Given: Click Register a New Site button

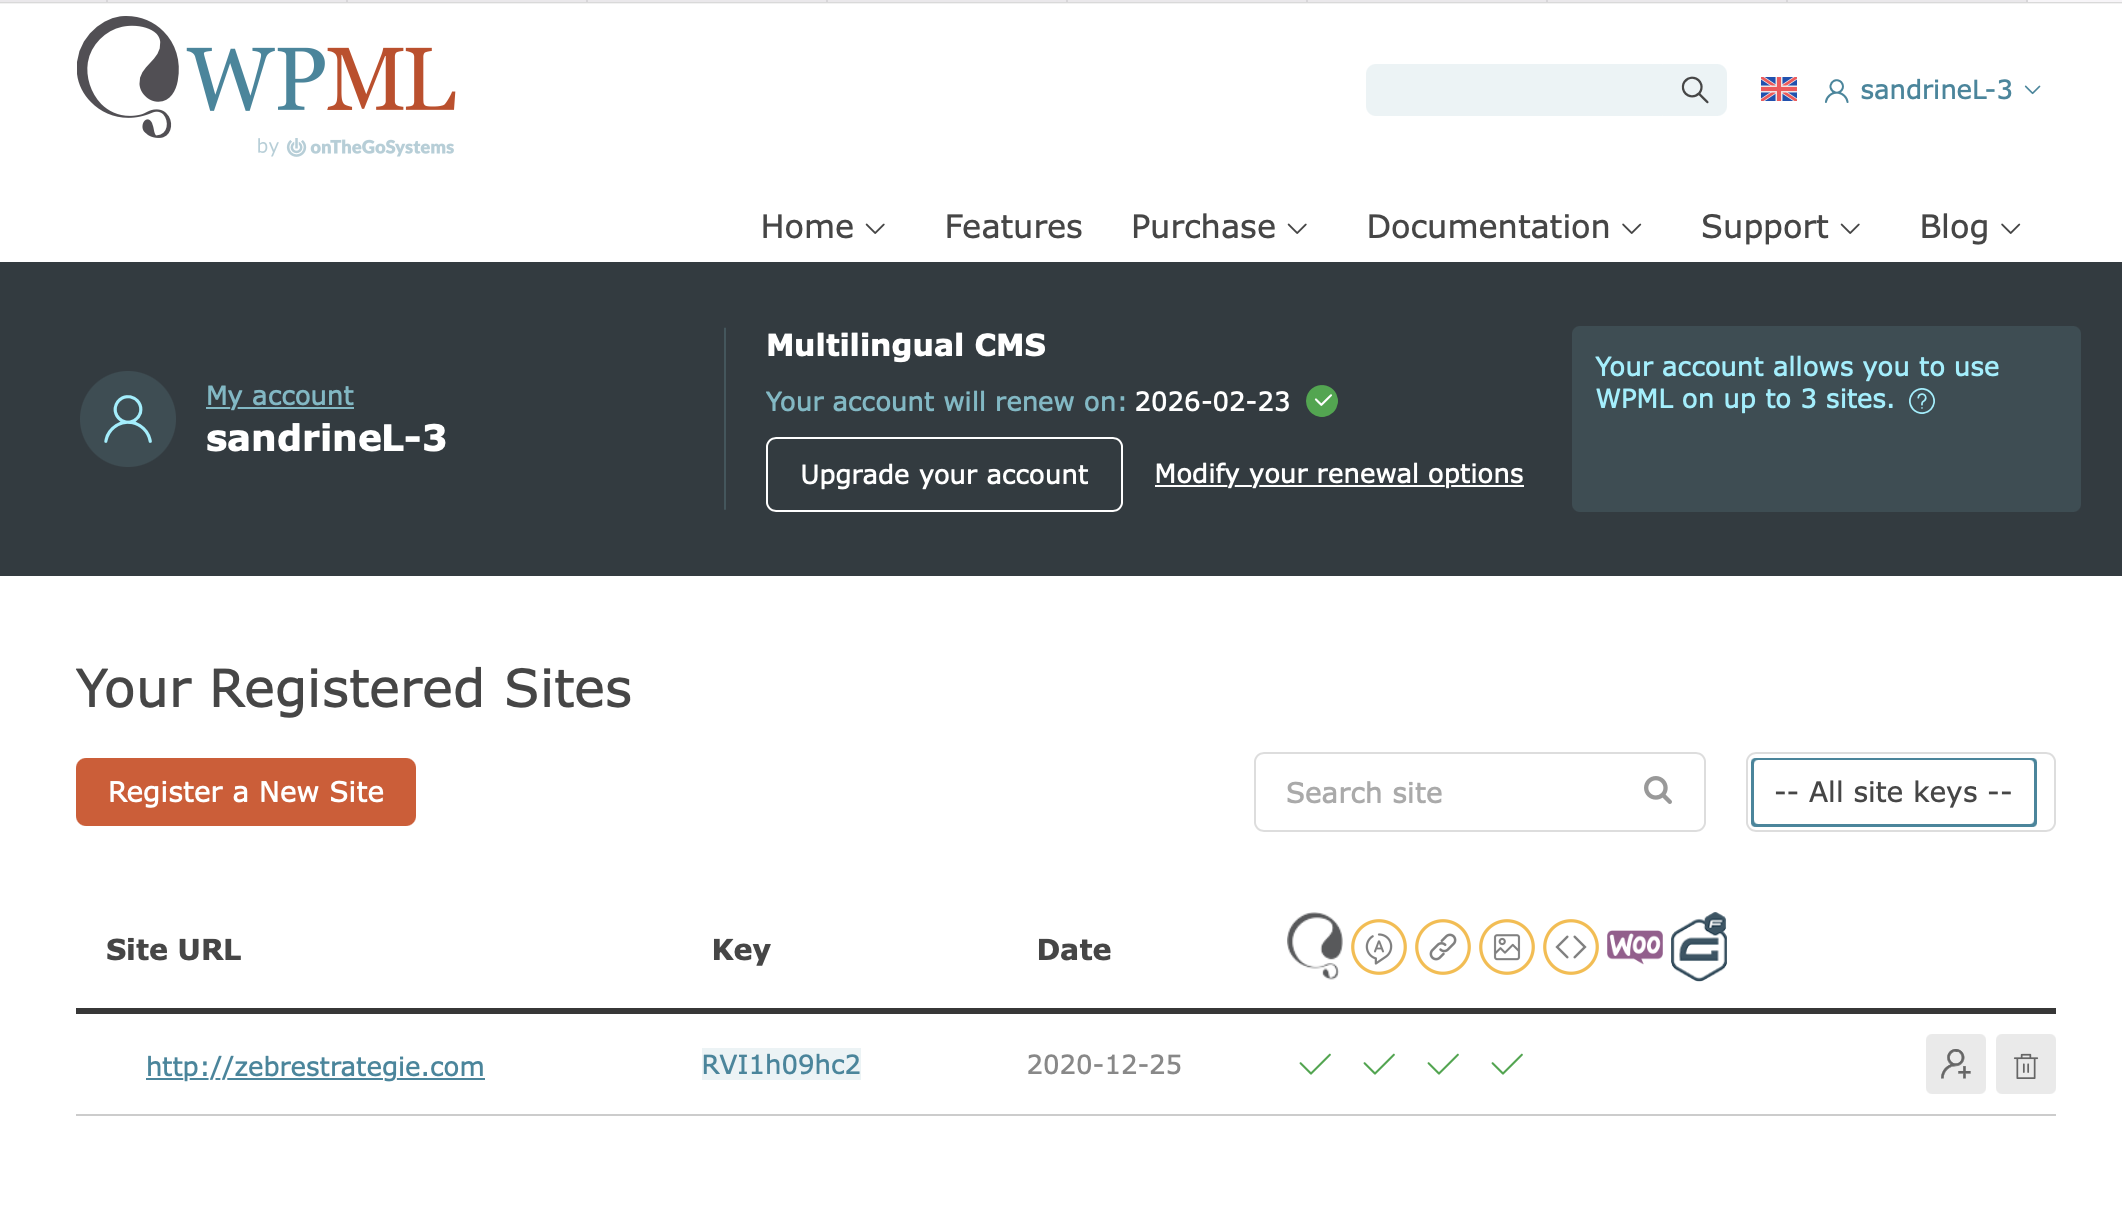Looking at the screenshot, I should (x=246, y=792).
